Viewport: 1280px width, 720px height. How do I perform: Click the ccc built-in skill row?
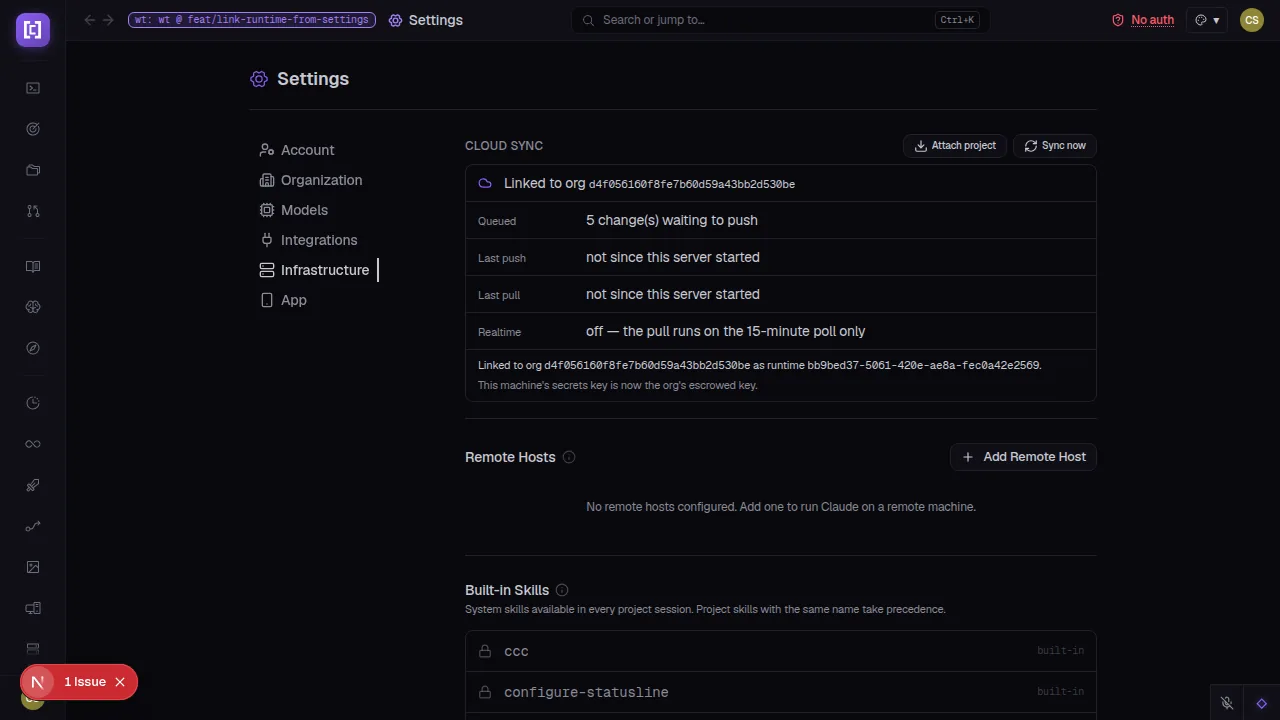coord(781,651)
